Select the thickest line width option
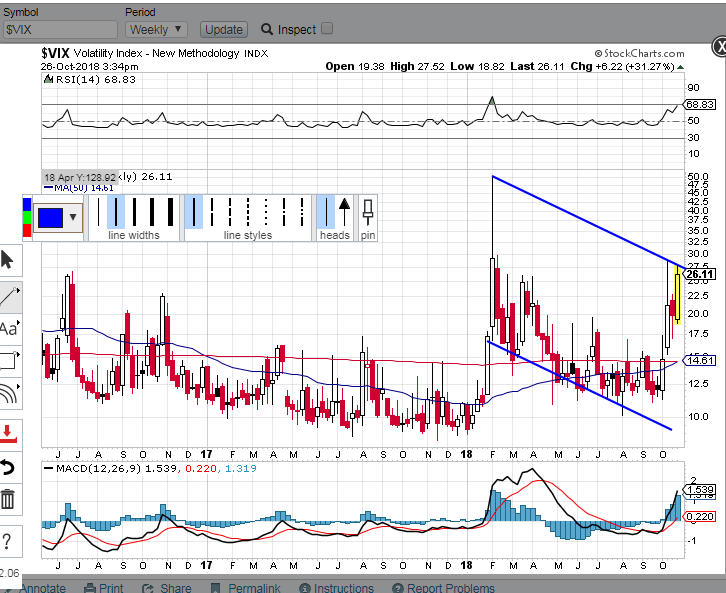 point(173,212)
